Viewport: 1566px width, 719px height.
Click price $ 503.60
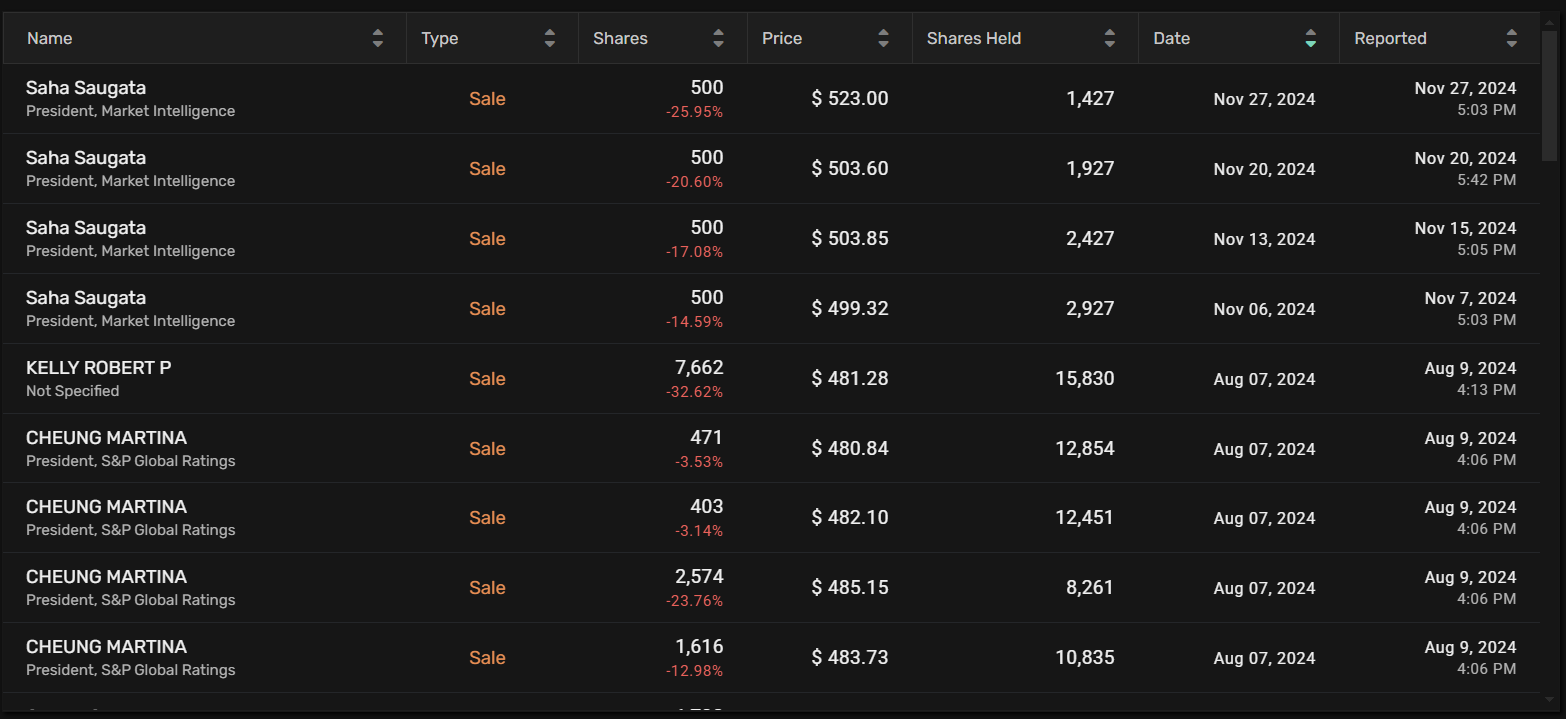pyautogui.click(x=850, y=169)
